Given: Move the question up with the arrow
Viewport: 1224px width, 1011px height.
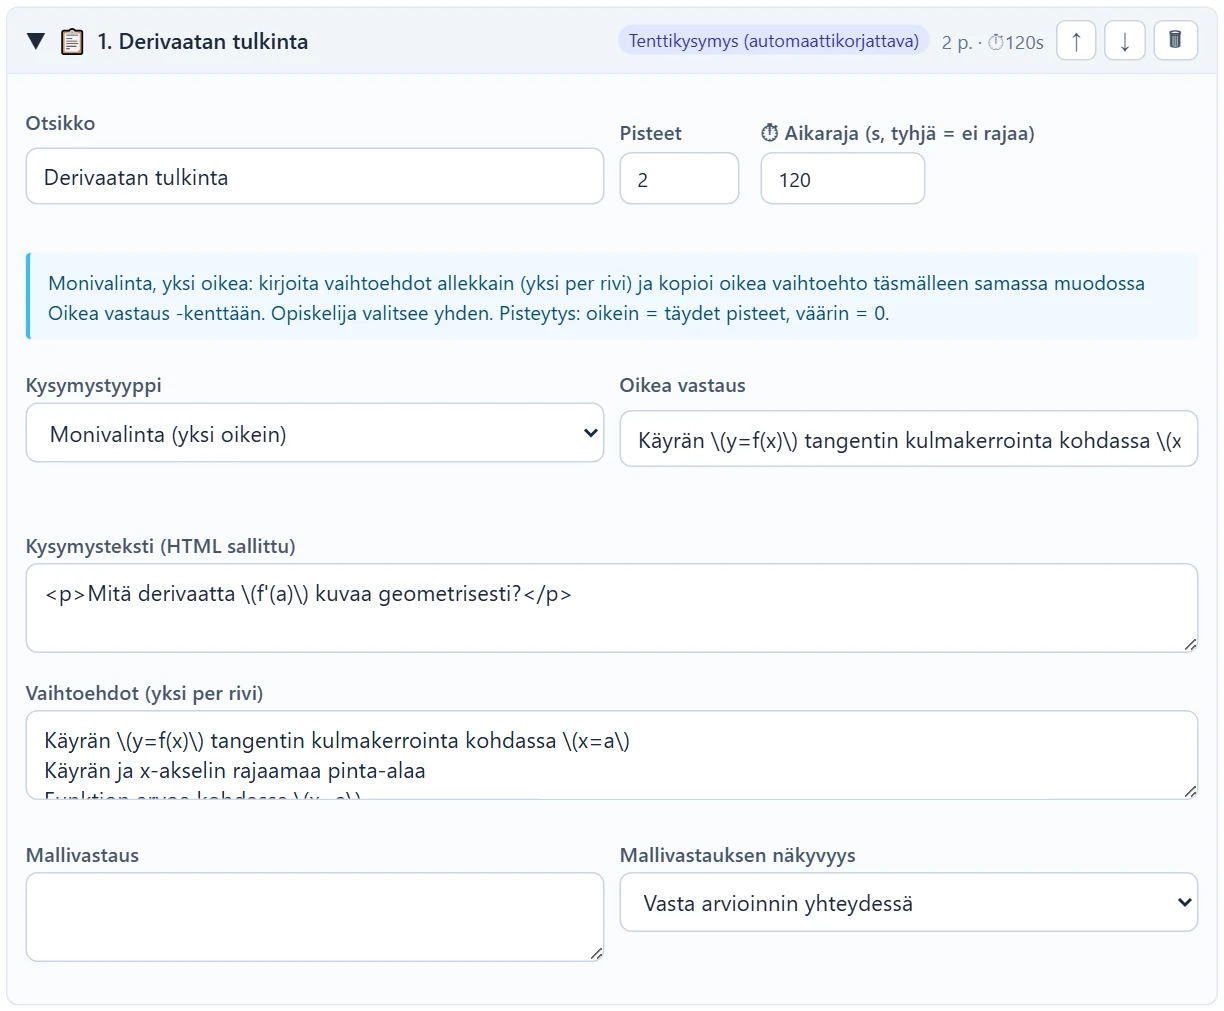Looking at the screenshot, I should tap(1076, 41).
